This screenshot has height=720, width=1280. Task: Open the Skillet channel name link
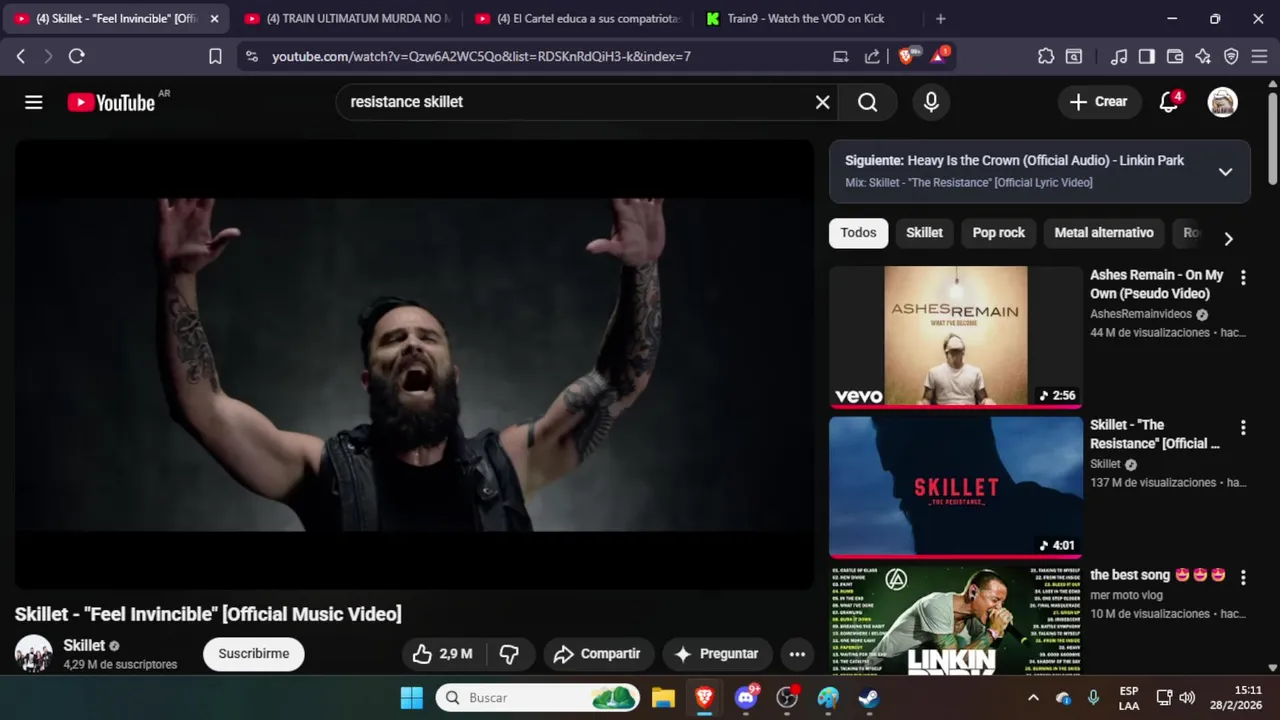coord(84,645)
